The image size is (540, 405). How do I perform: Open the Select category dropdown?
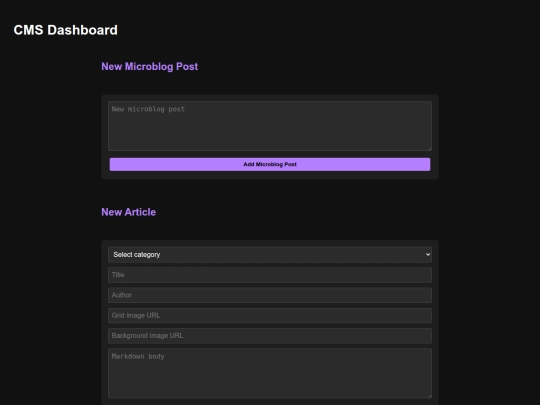270,255
